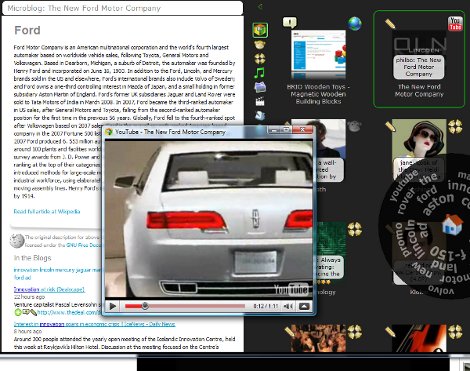This screenshot has width=470, height=371.
Task: Click the Microblog title field at top
Action: (123, 8)
